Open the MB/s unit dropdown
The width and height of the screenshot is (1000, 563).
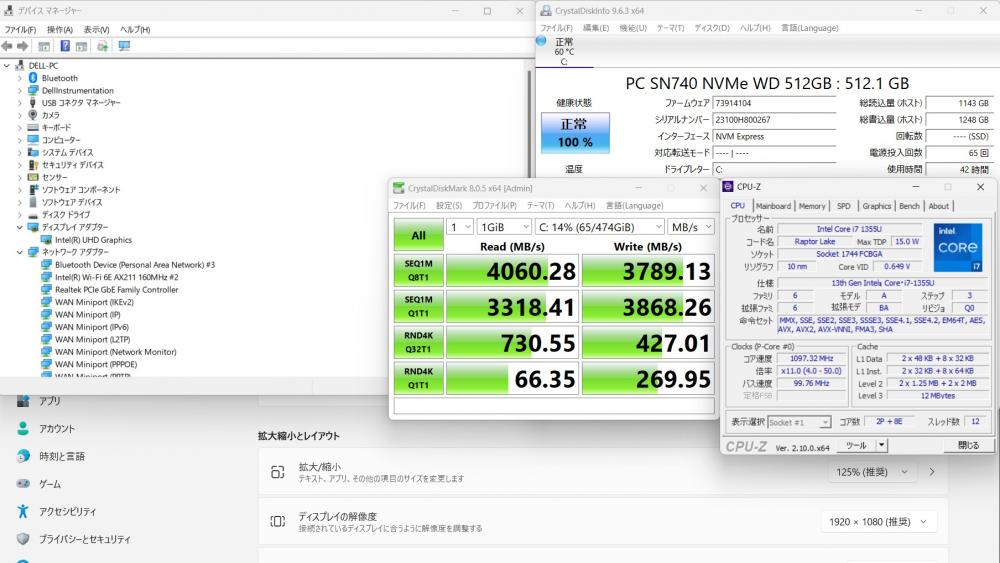[691, 227]
